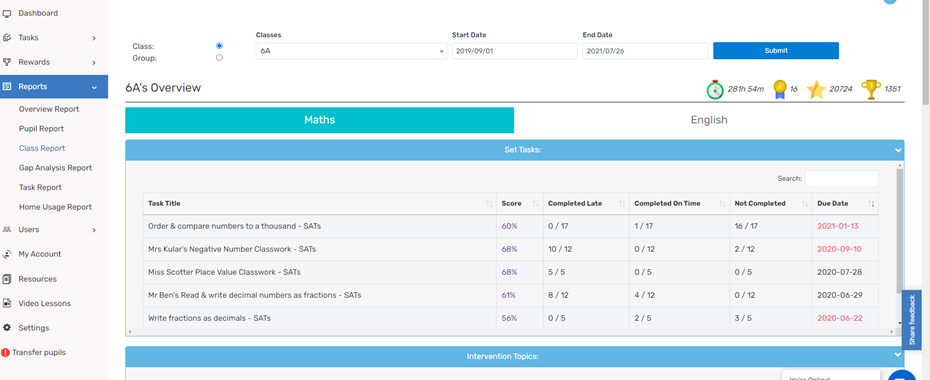
Task: Click due date 2020-09-10
Action: (839, 249)
